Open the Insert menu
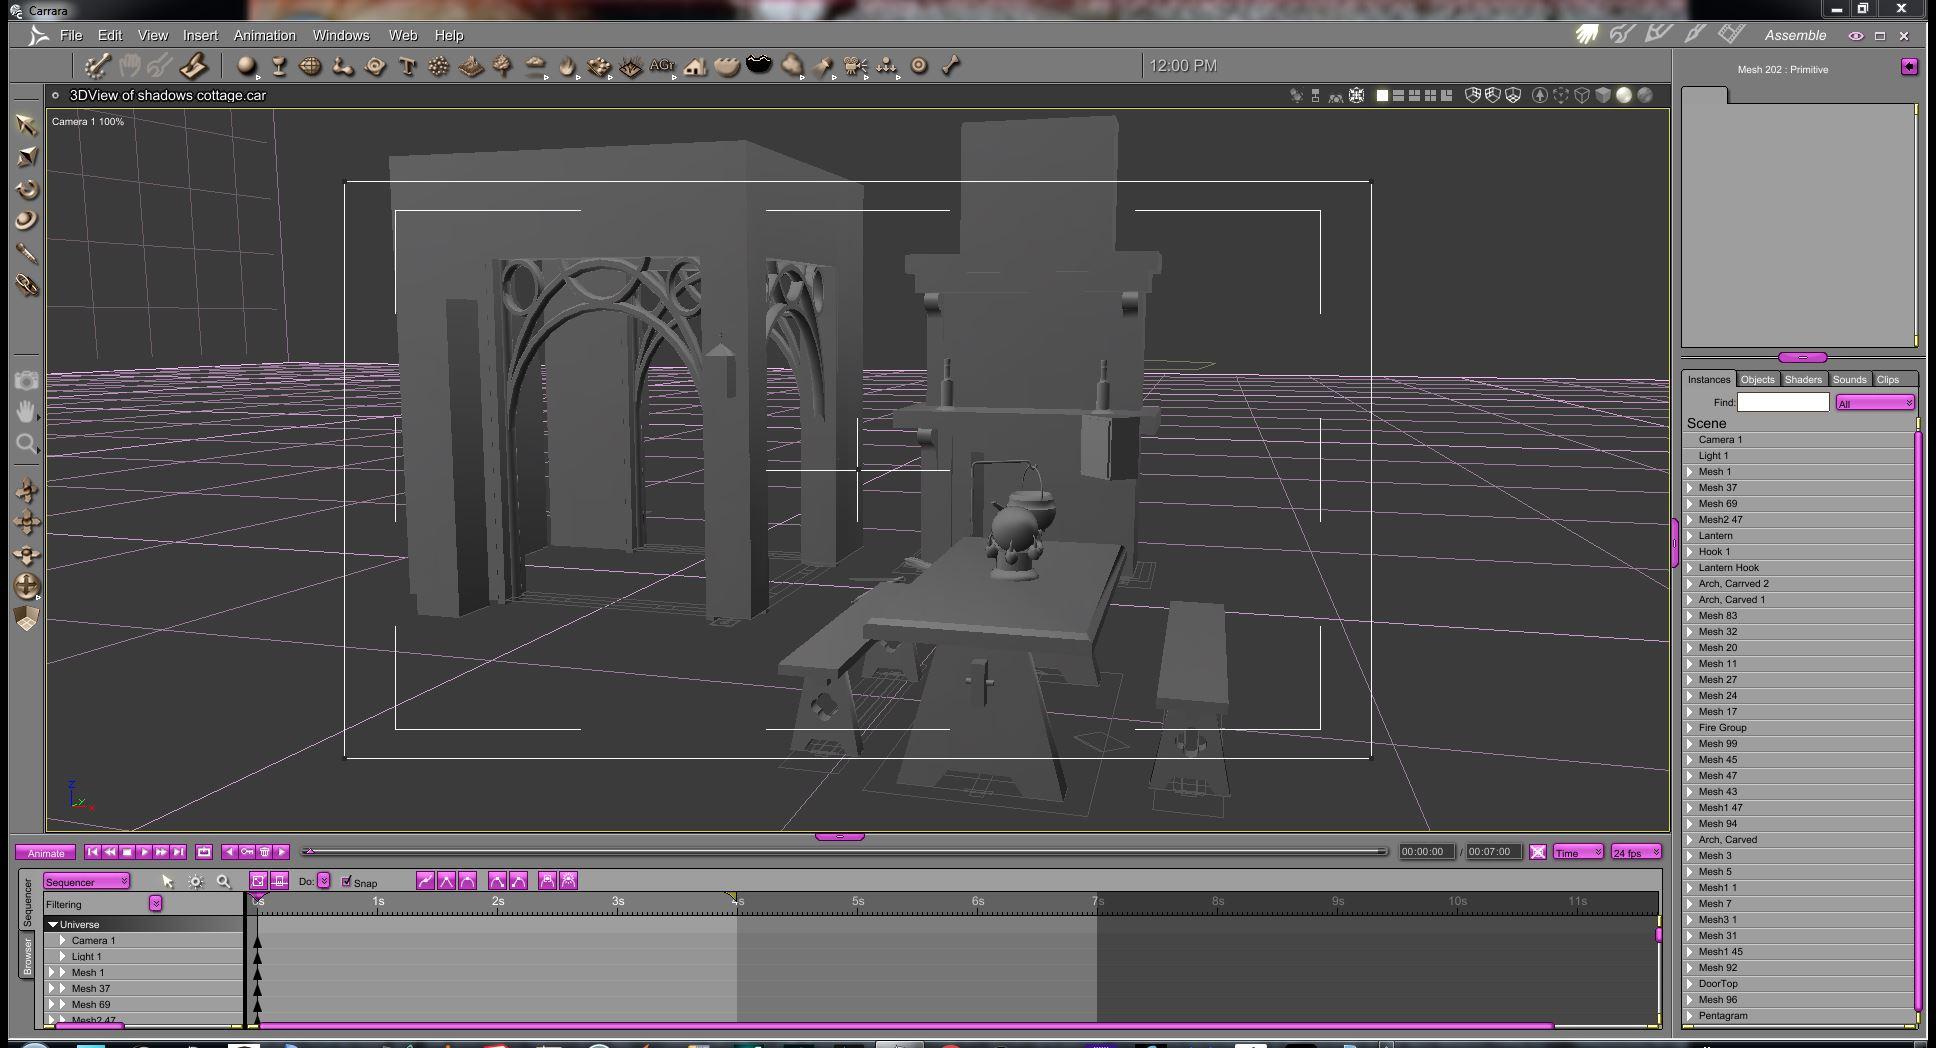Viewport: 1936px width, 1048px height. (x=200, y=35)
